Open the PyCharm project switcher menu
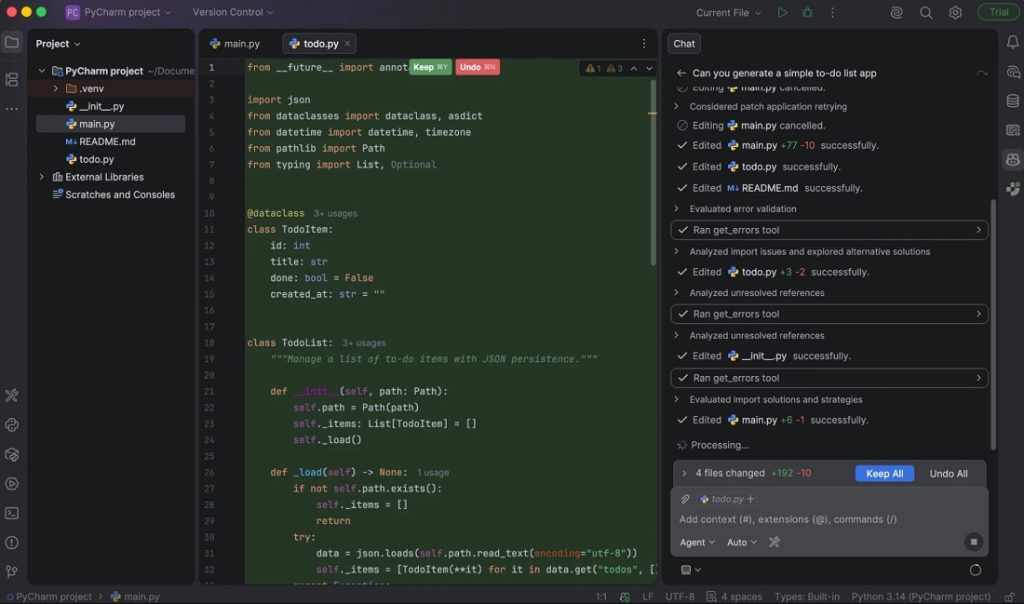 pos(118,12)
